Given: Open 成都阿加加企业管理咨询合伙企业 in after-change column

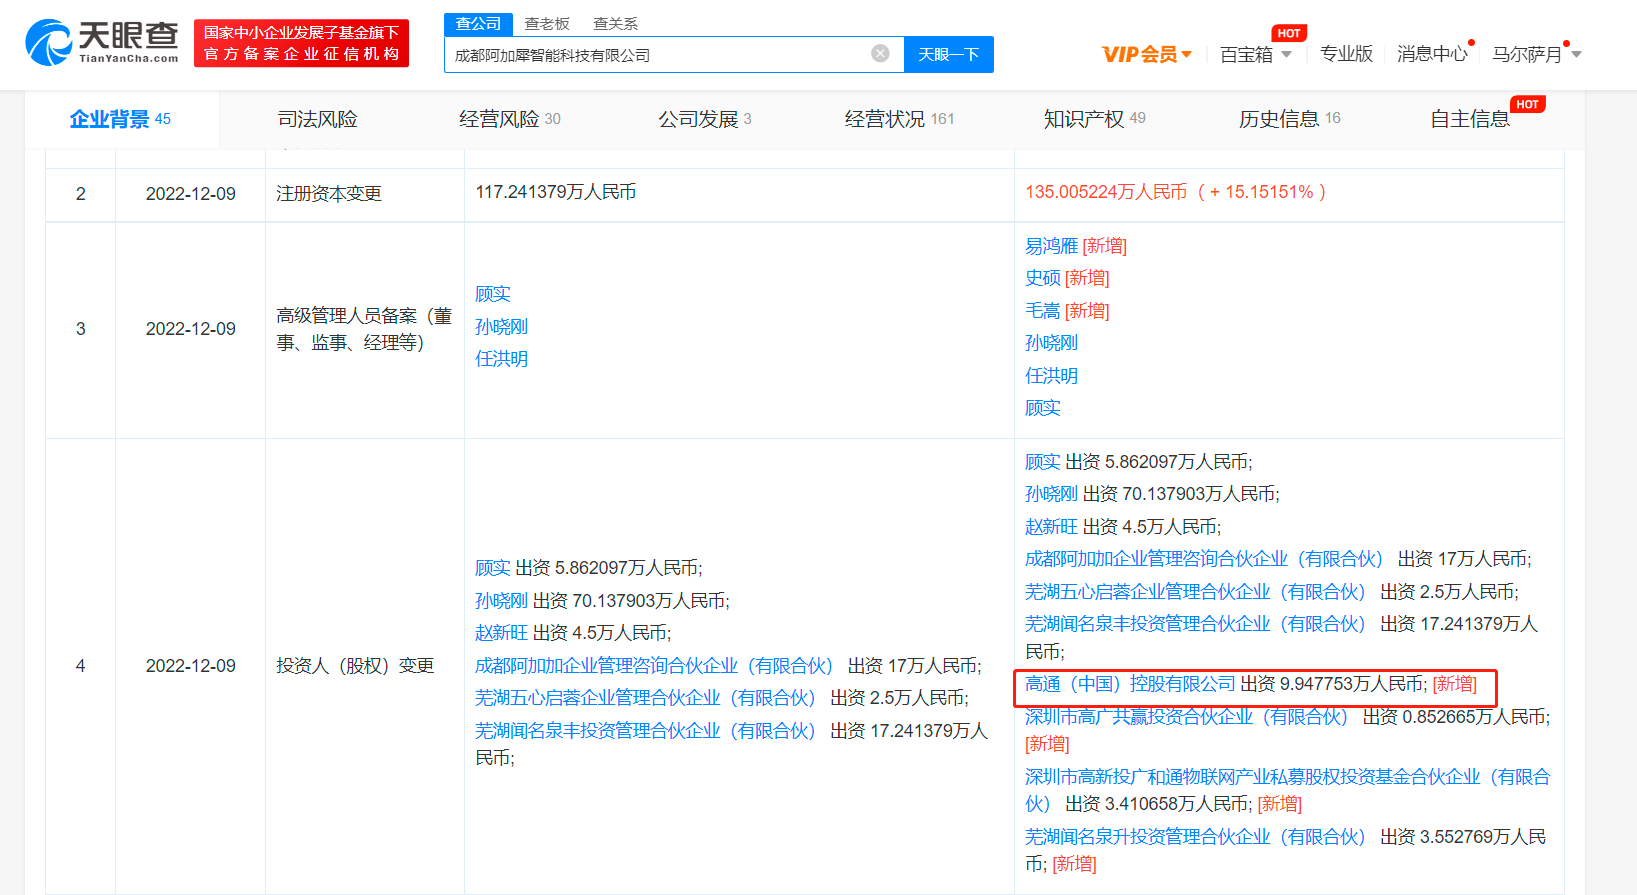Looking at the screenshot, I should coord(1204,559).
